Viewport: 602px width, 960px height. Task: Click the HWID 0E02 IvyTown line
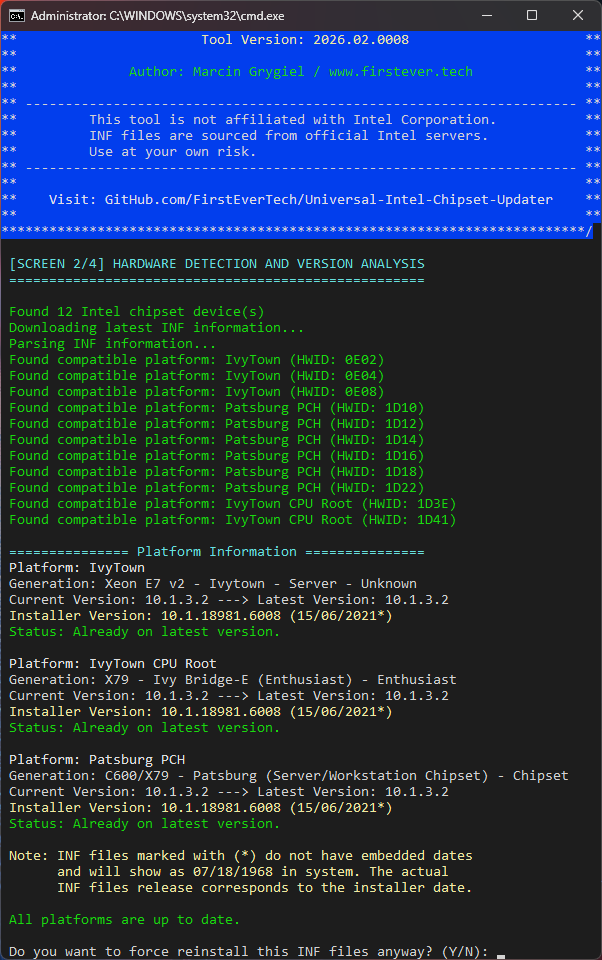click(196, 360)
